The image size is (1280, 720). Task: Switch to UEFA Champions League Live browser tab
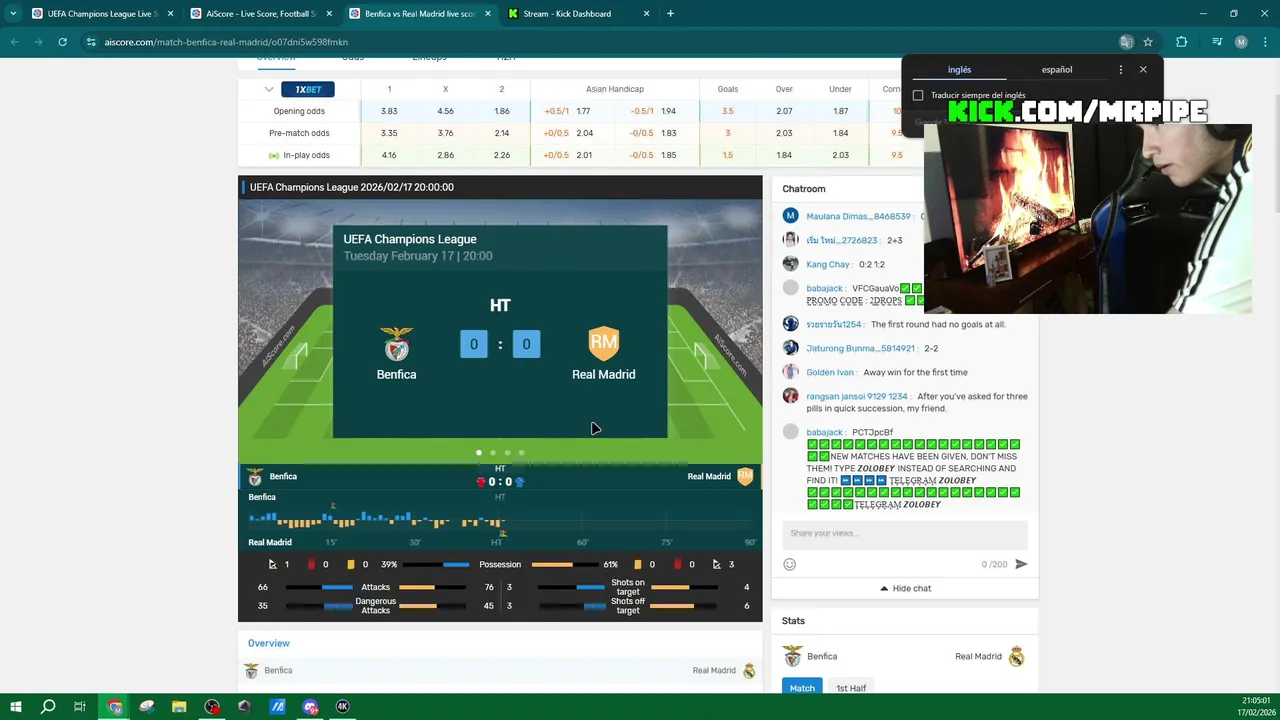101,14
